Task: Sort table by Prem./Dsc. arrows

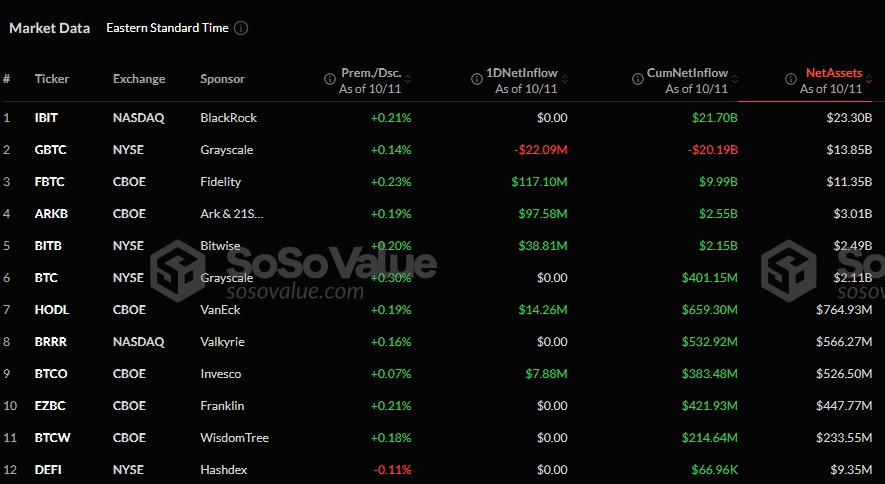Action: point(408,79)
